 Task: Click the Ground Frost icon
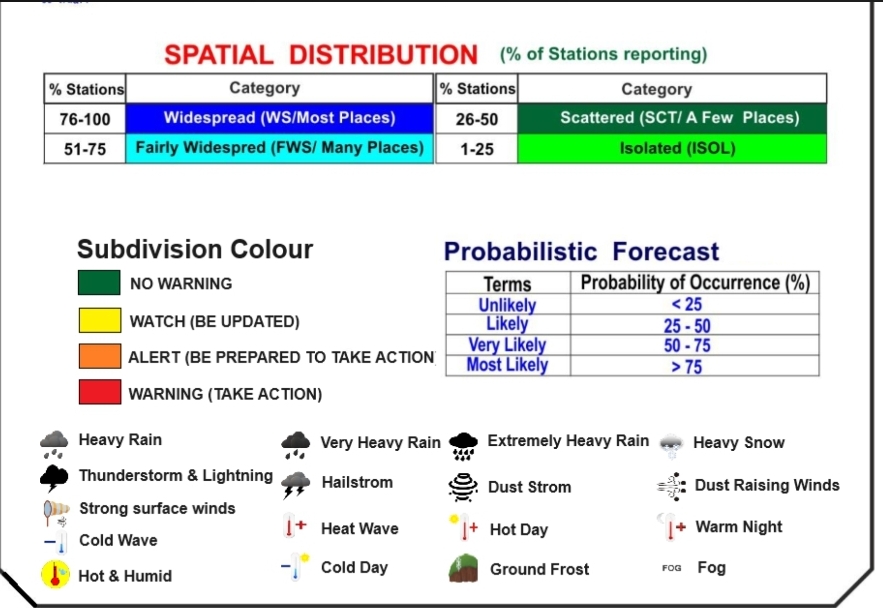click(x=463, y=569)
